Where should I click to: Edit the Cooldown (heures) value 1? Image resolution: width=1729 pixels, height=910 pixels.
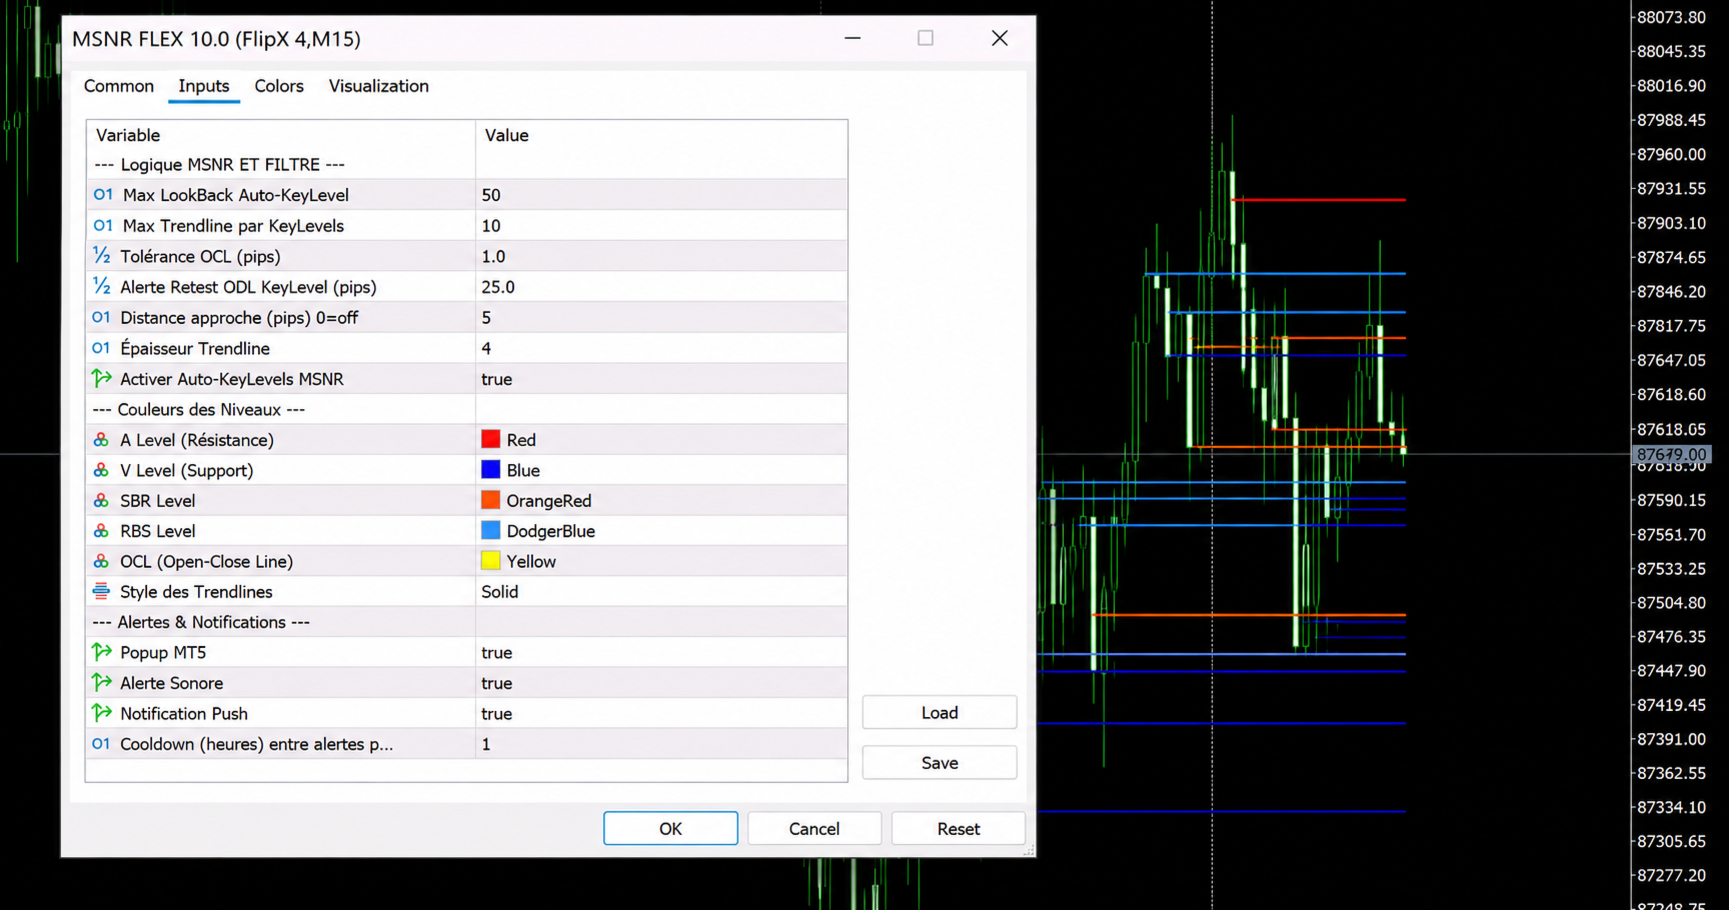[661, 744]
